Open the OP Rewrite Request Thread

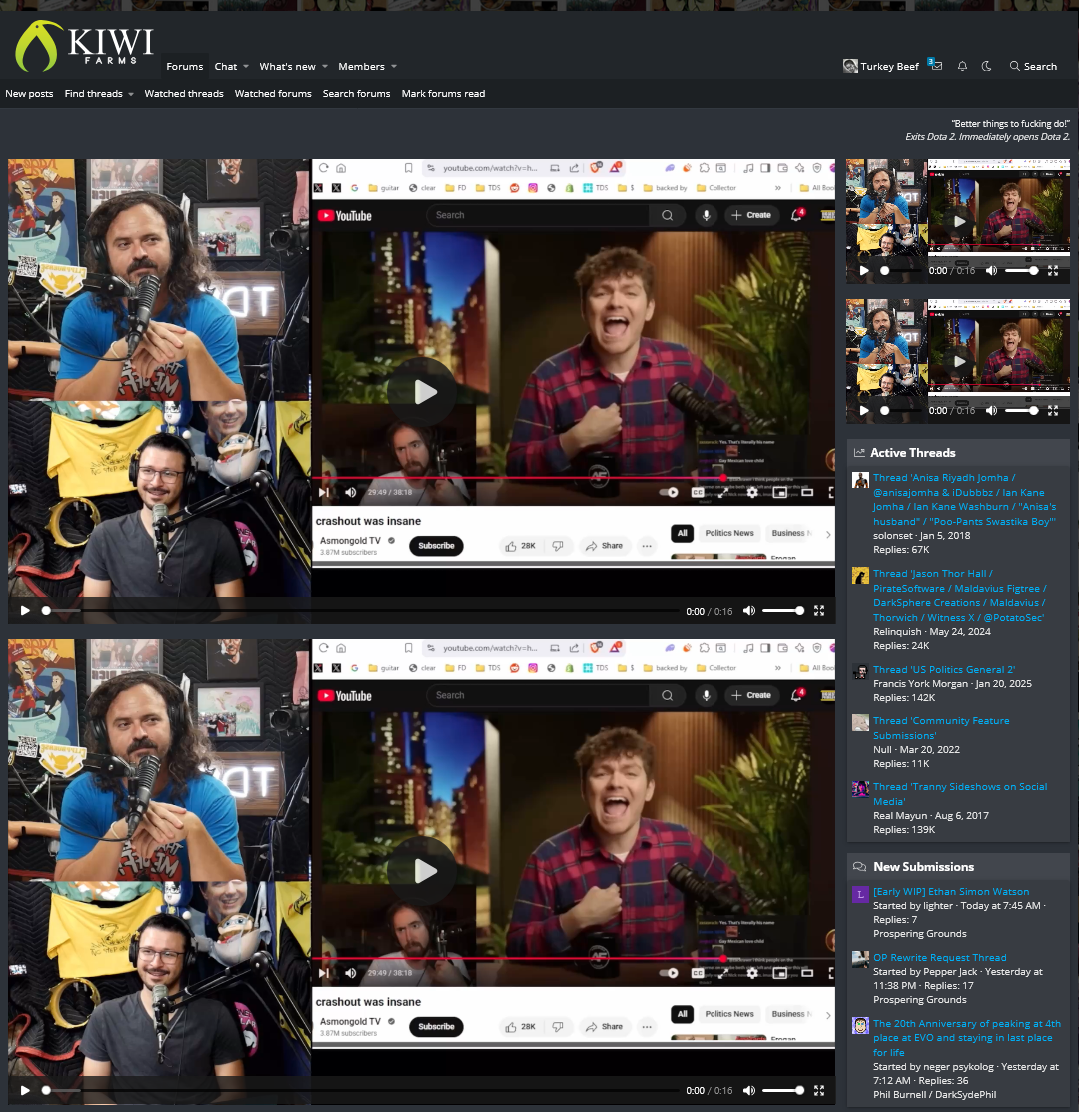940,957
